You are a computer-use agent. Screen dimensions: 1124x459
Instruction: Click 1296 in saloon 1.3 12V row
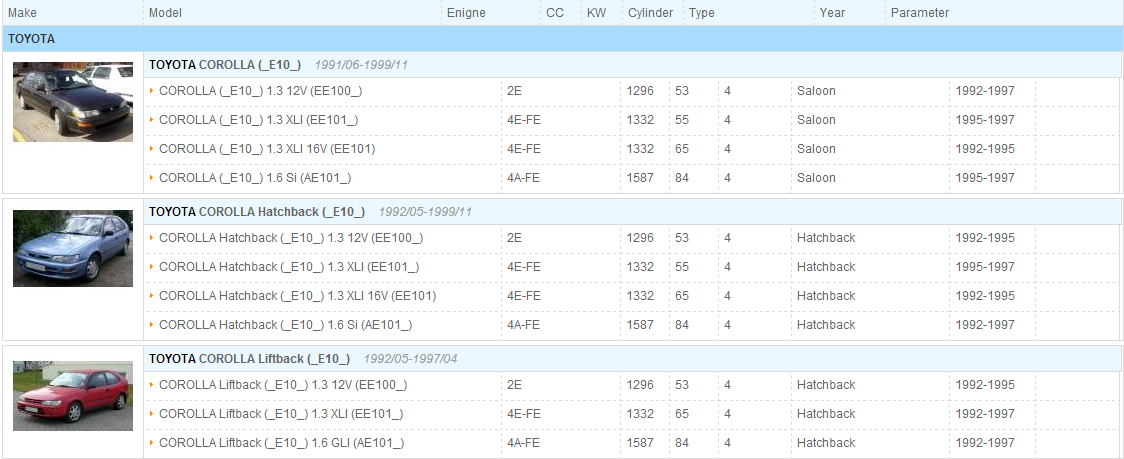[x=640, y=91]
